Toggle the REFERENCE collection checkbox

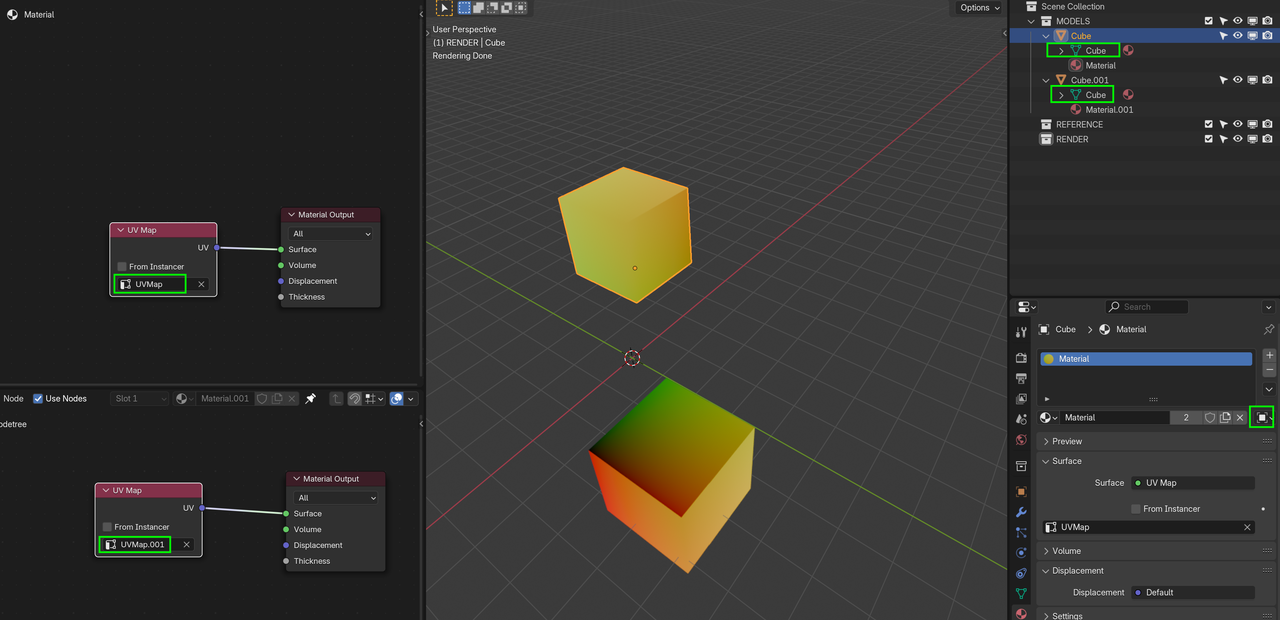point(1208,124)
